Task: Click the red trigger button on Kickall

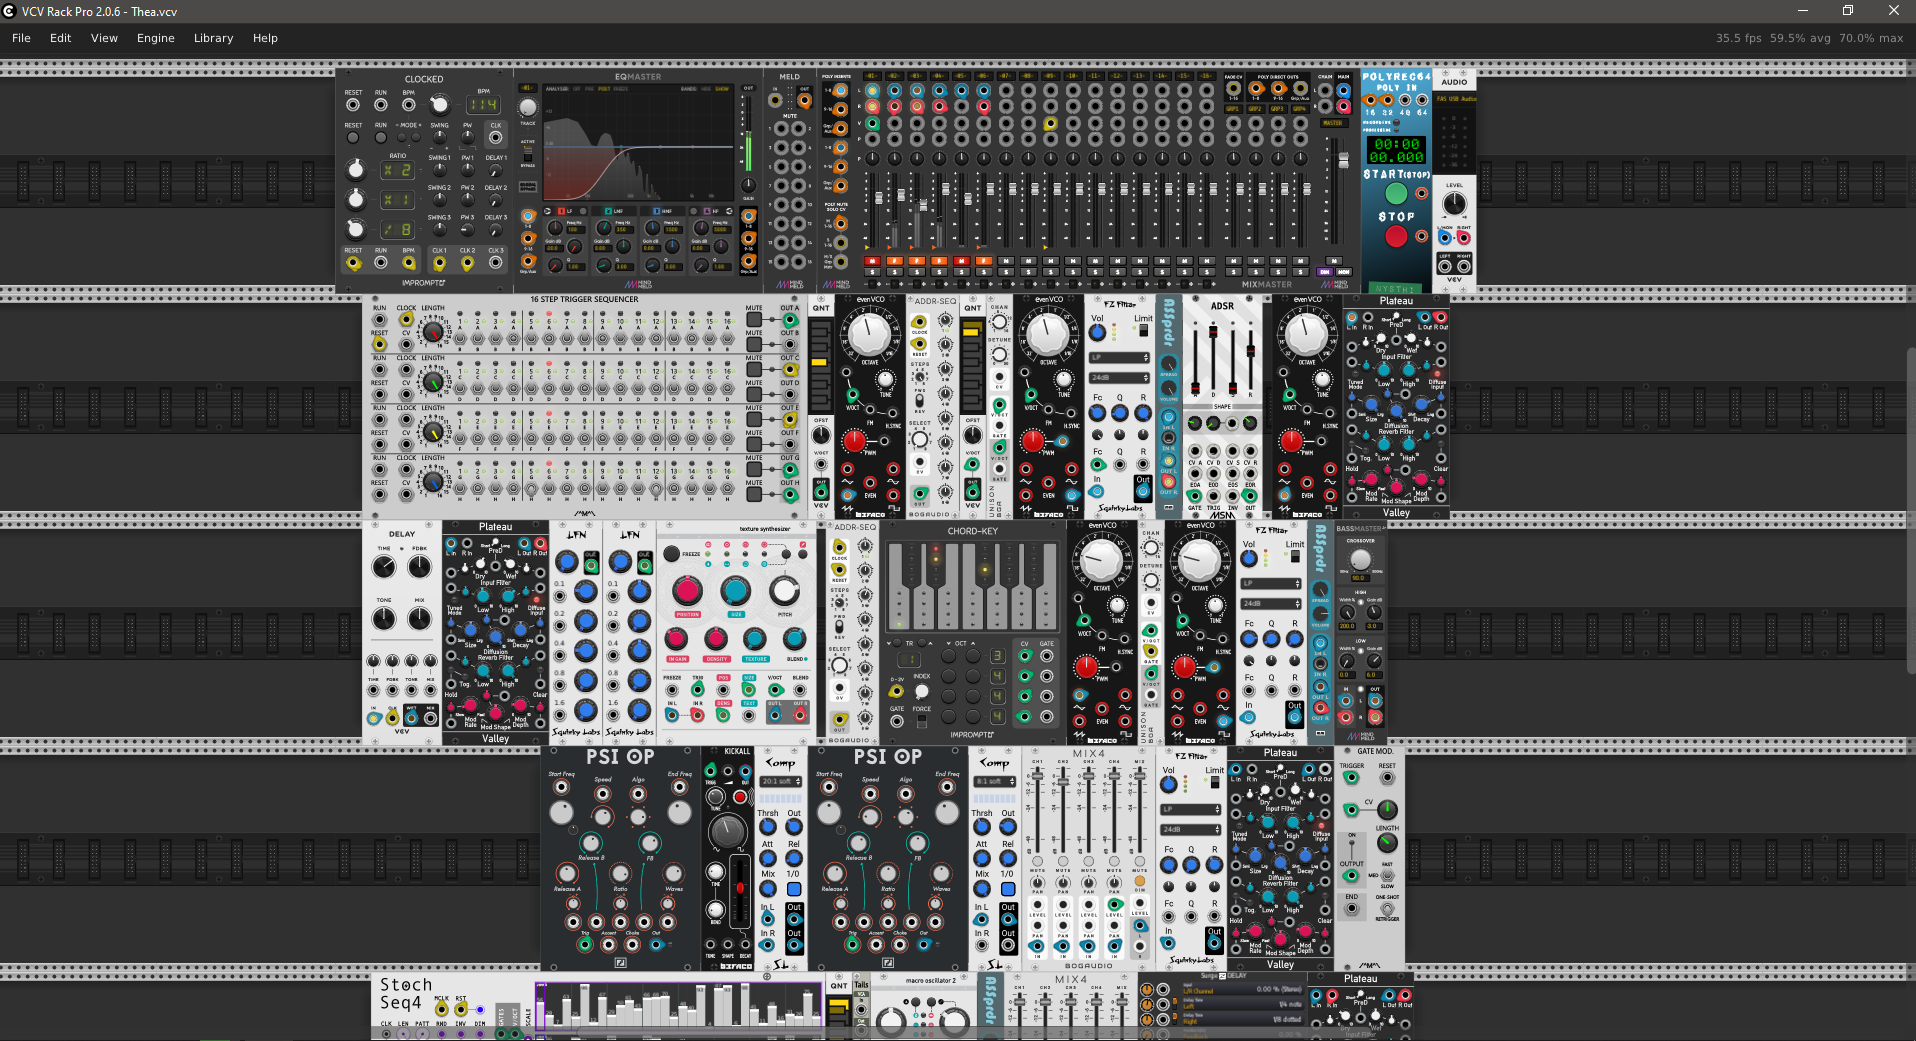Action: 740,797
